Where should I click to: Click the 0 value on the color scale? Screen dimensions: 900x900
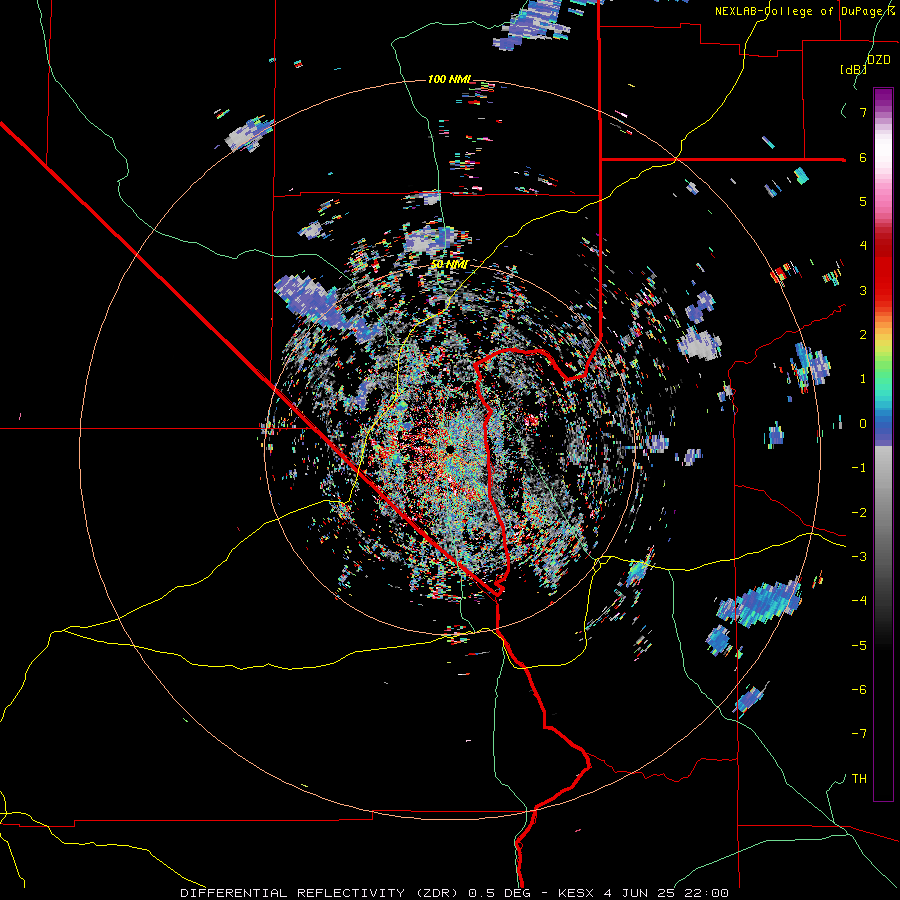863,424
